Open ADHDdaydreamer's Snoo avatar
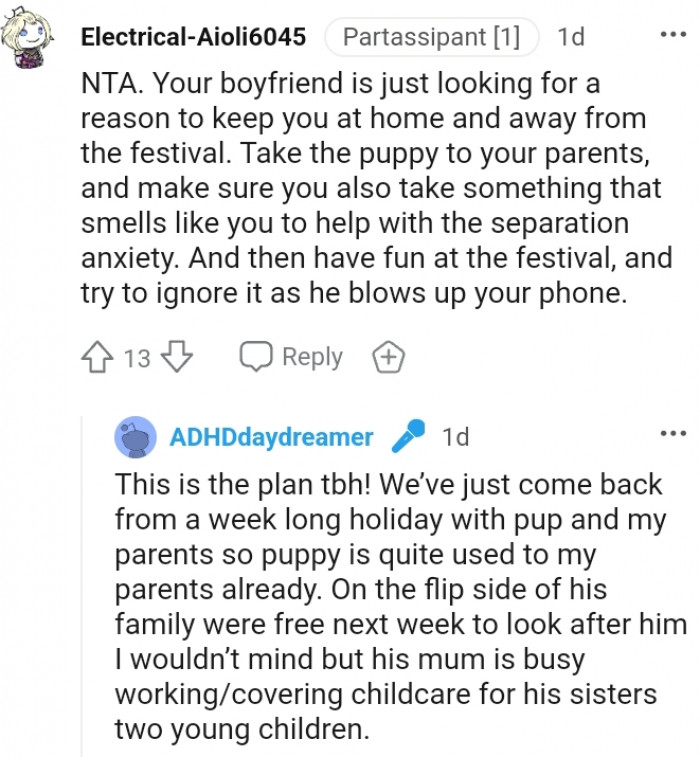This screenshot has height=757, width=700. pos(135,437)
